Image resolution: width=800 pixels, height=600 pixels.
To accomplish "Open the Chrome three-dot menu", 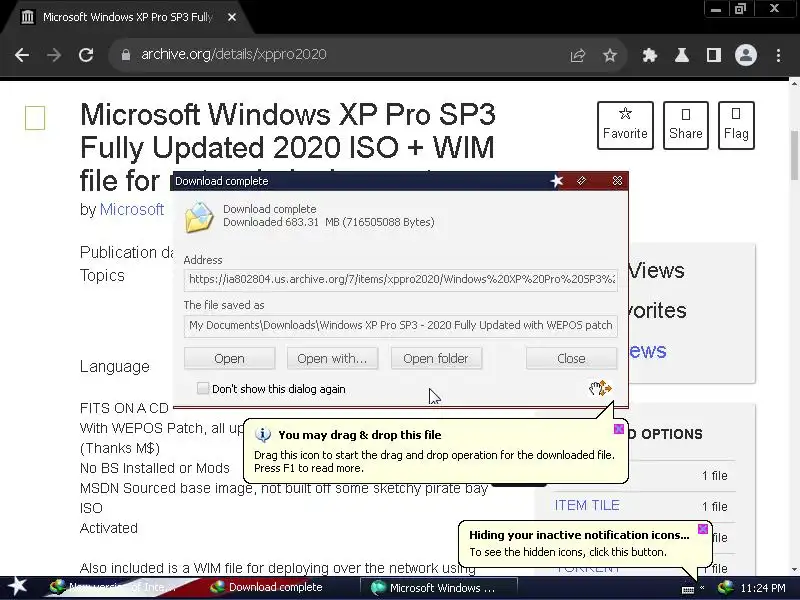I will [778, 55].
